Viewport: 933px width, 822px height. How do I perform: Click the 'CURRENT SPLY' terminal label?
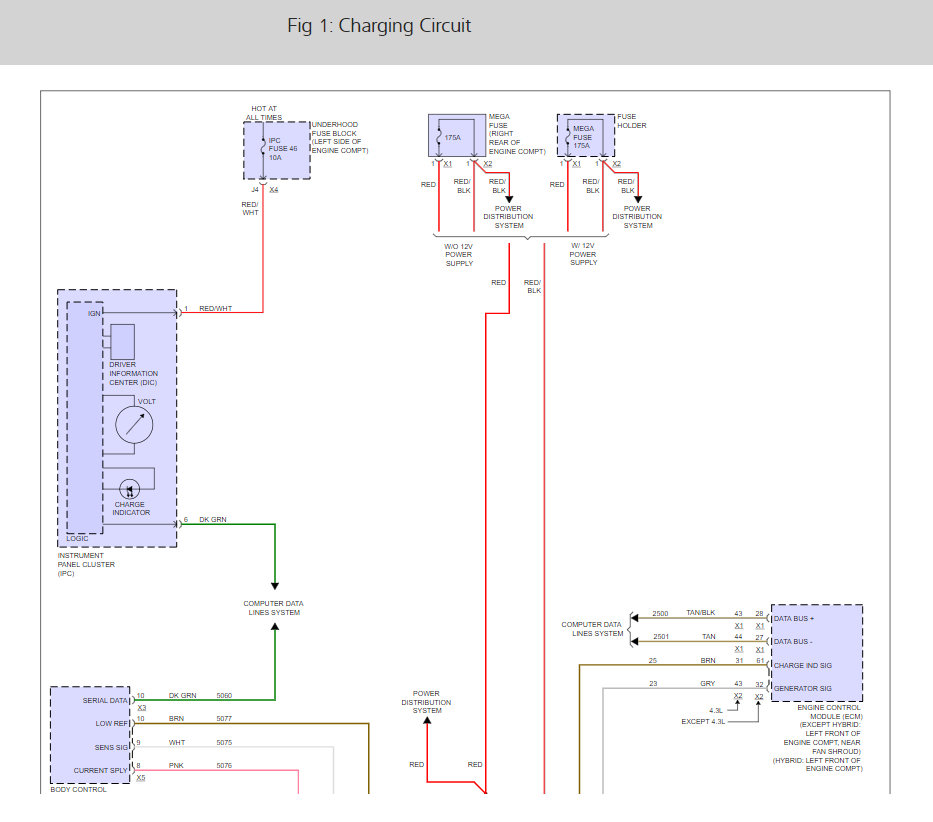pos(101,770)
